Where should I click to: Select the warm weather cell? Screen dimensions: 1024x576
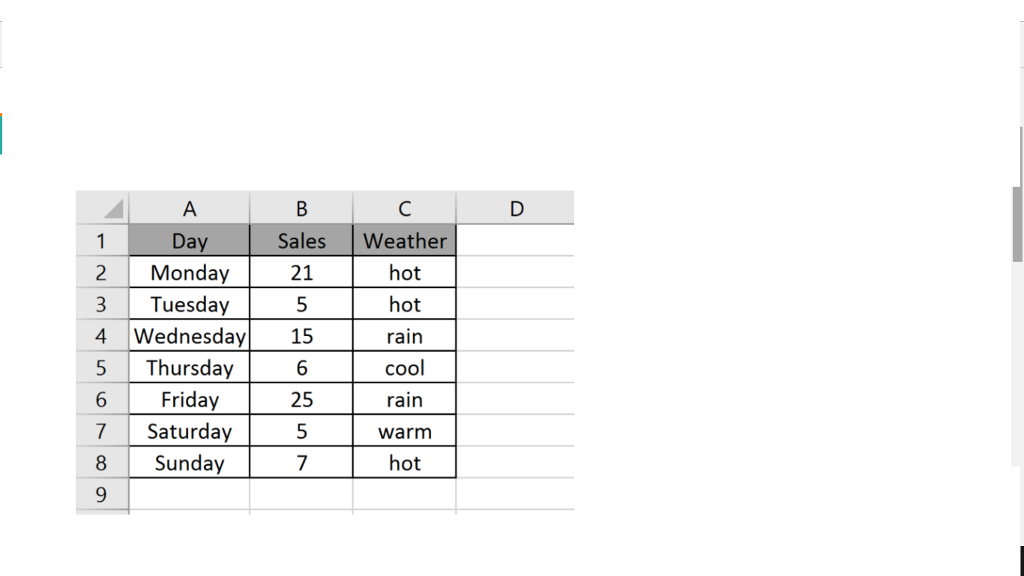404,431
